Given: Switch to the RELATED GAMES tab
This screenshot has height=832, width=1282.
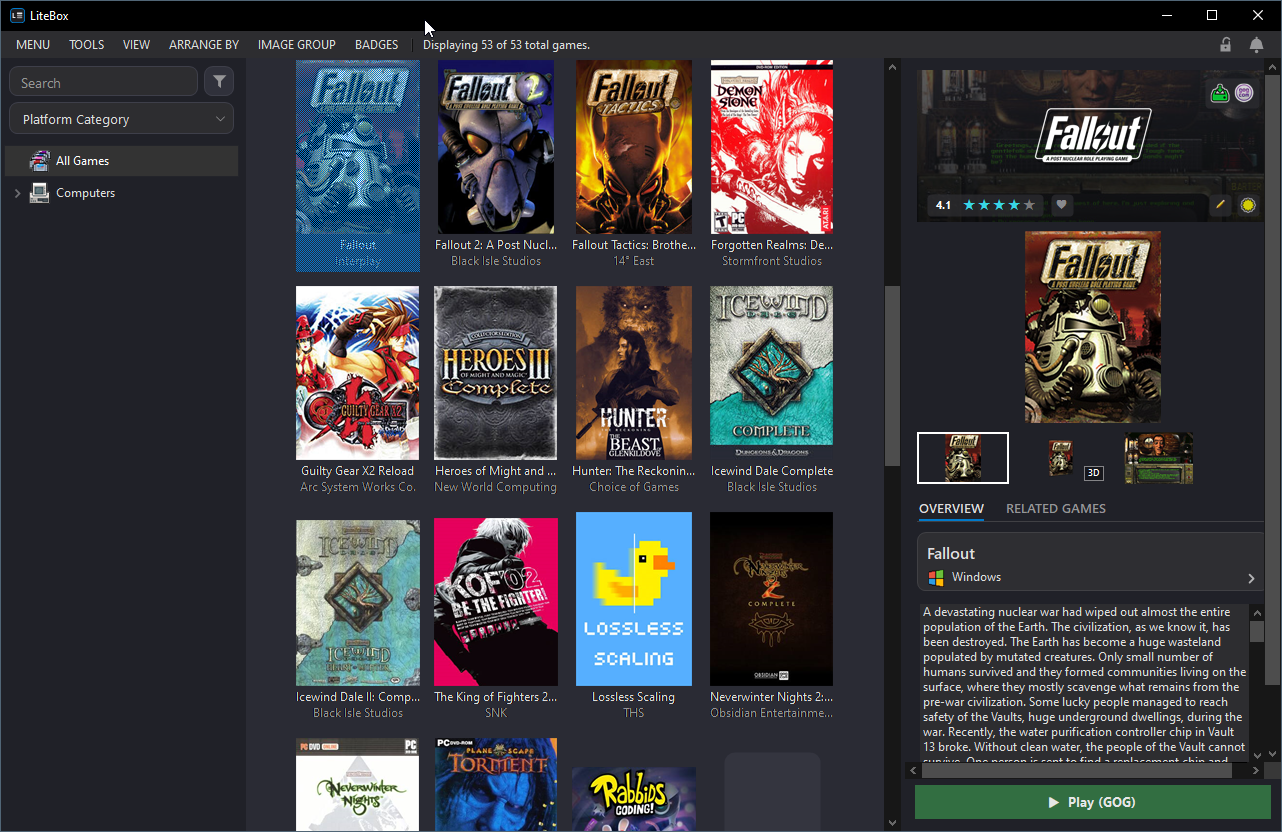Looking at the screenshot, I should (x=1056, y=509).
